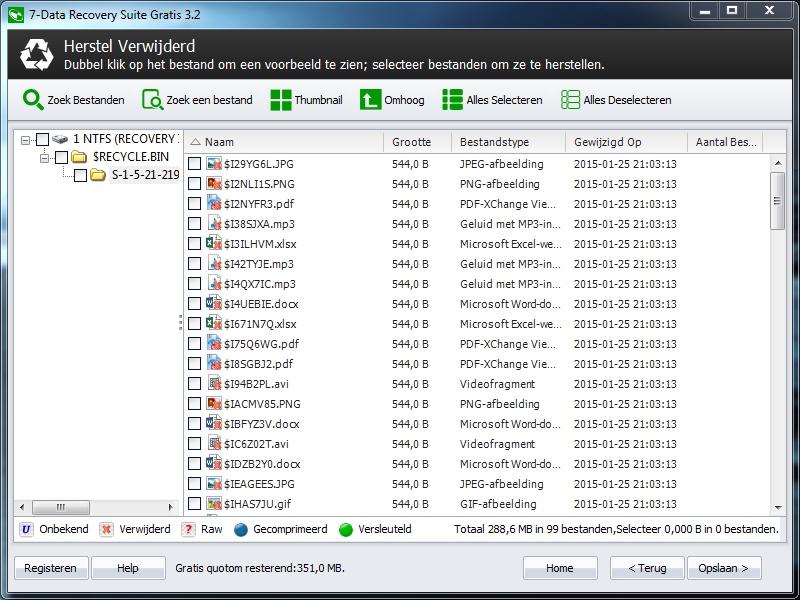Sort by the Grootte column header

pos(417,142)
